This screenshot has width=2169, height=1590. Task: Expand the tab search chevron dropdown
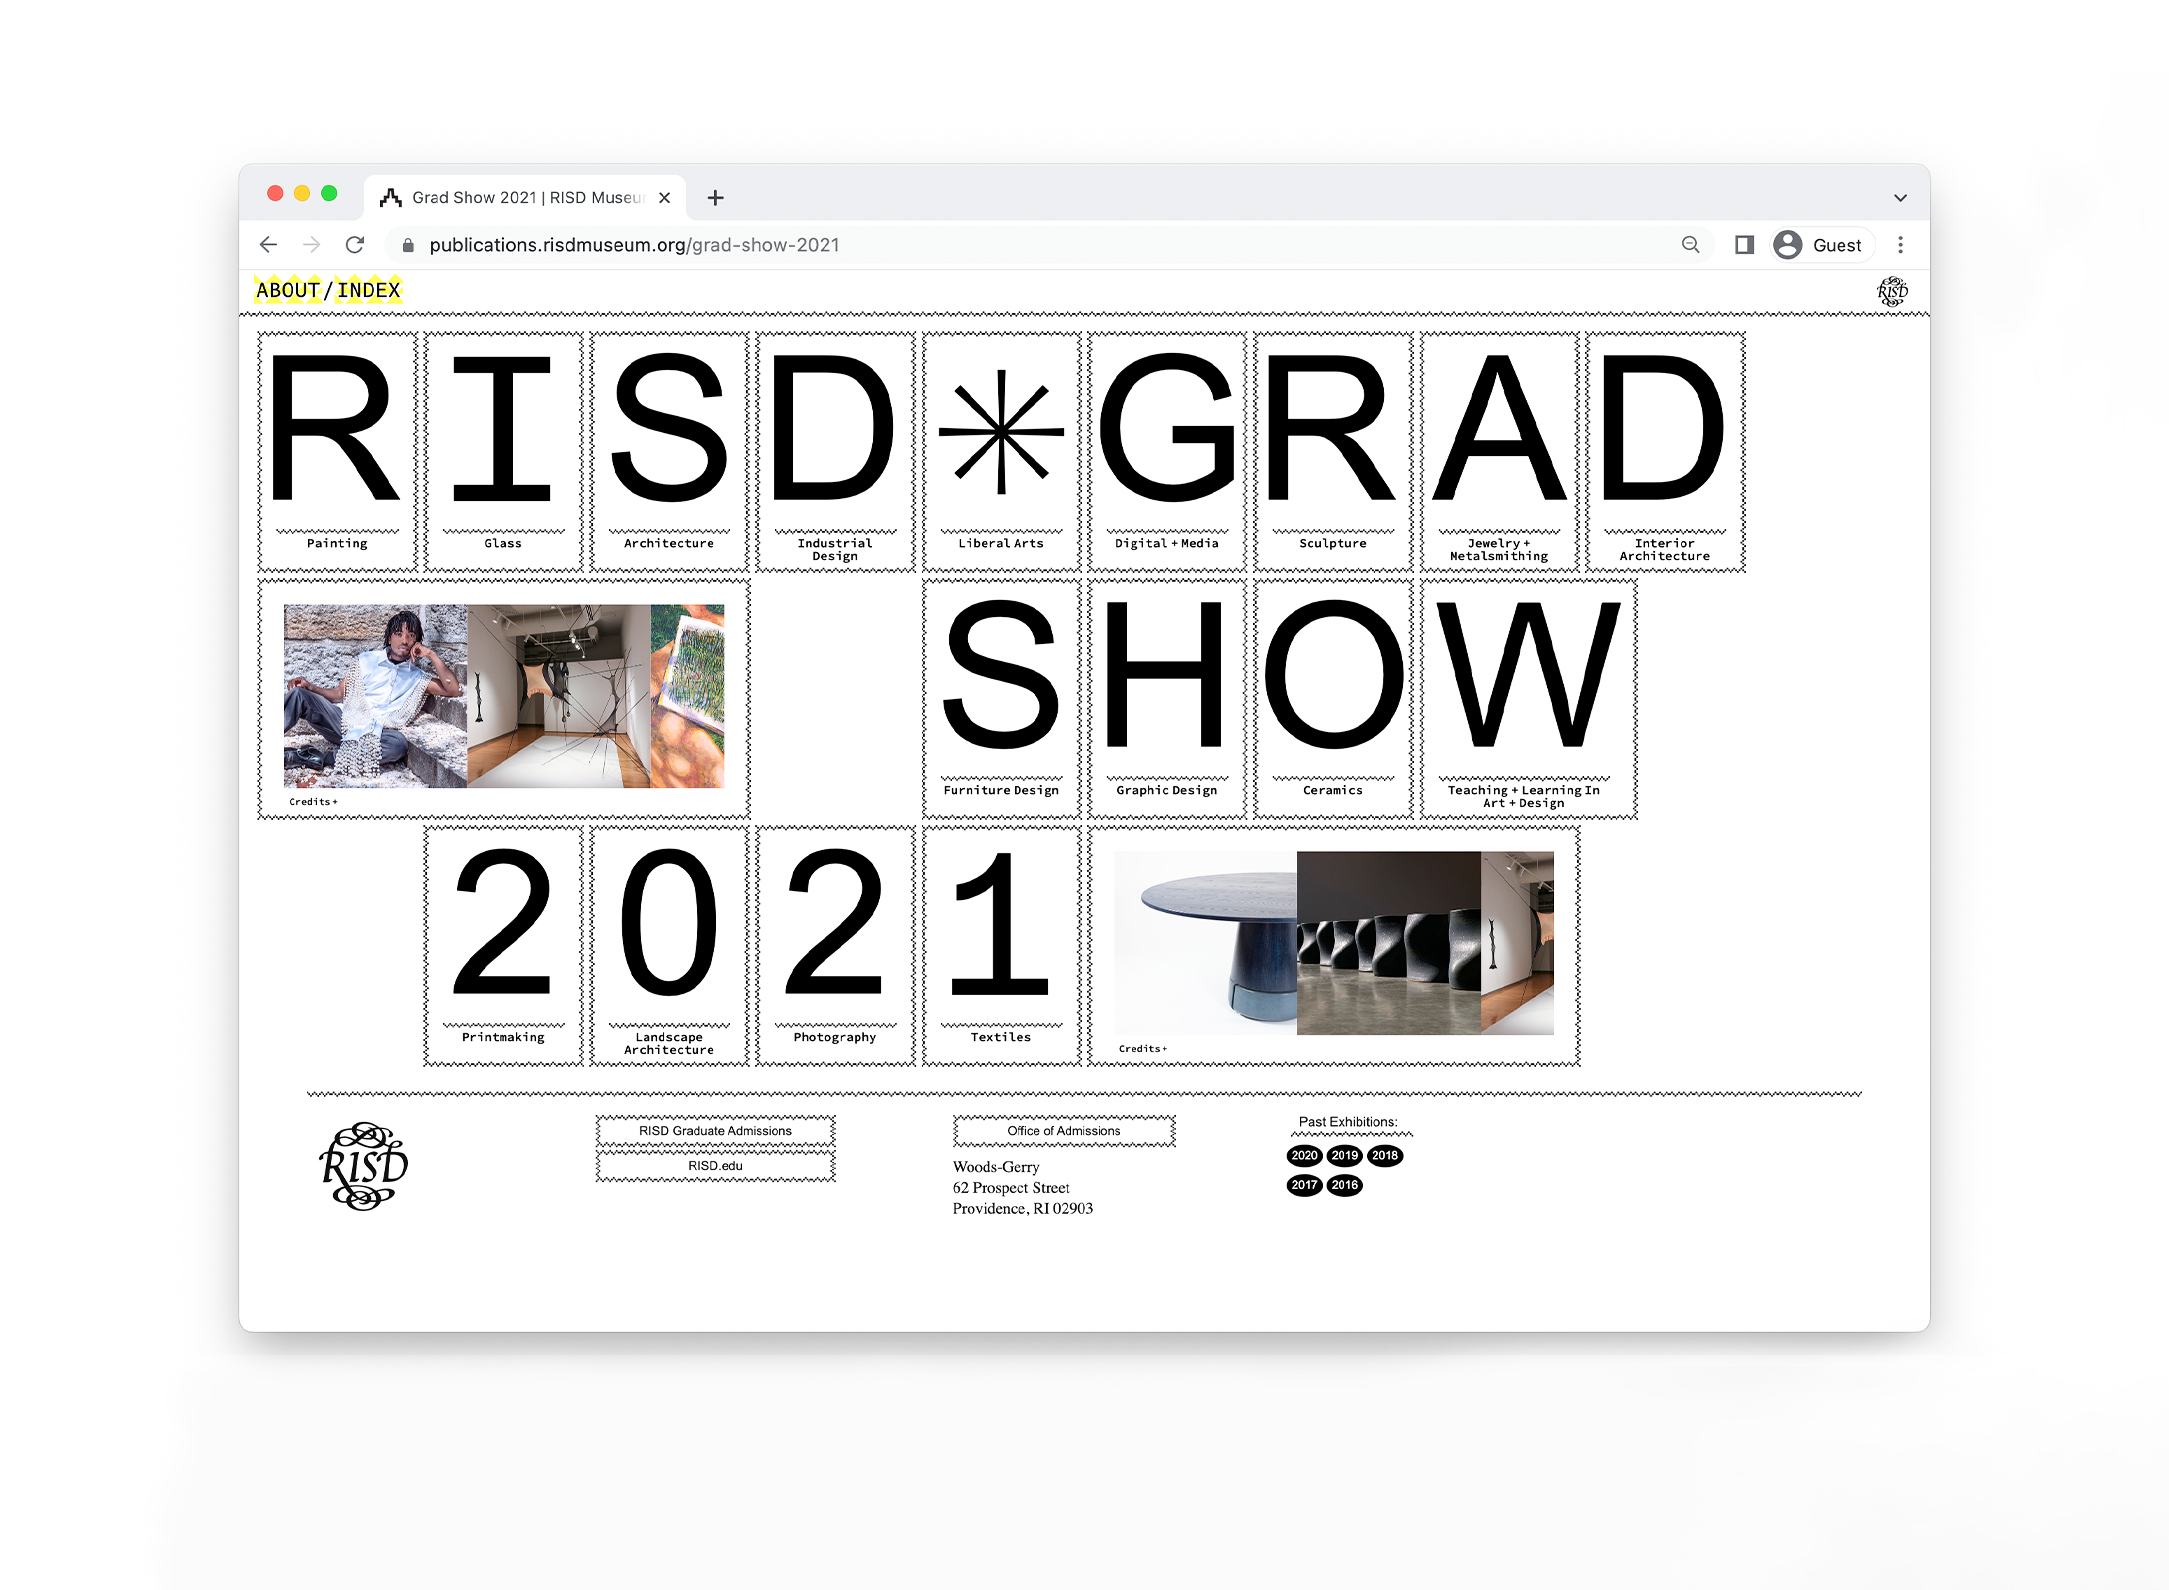(1900, 198)
